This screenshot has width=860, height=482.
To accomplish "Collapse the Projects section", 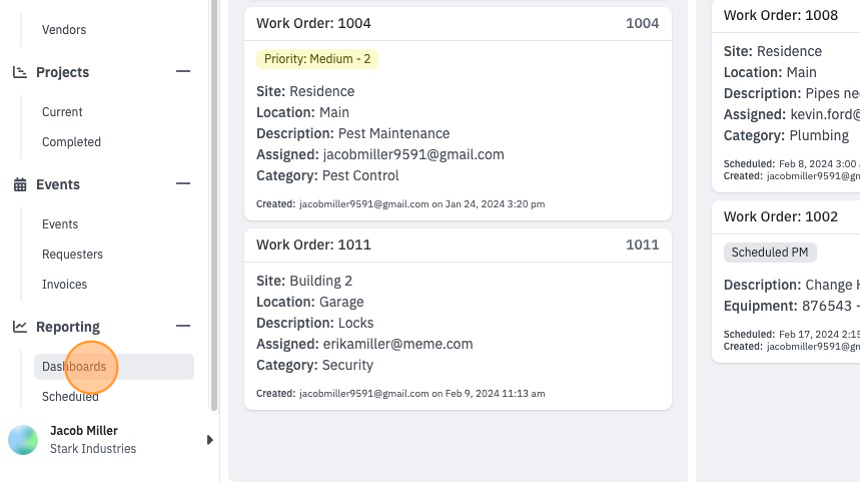I will (x=183, y=71).
